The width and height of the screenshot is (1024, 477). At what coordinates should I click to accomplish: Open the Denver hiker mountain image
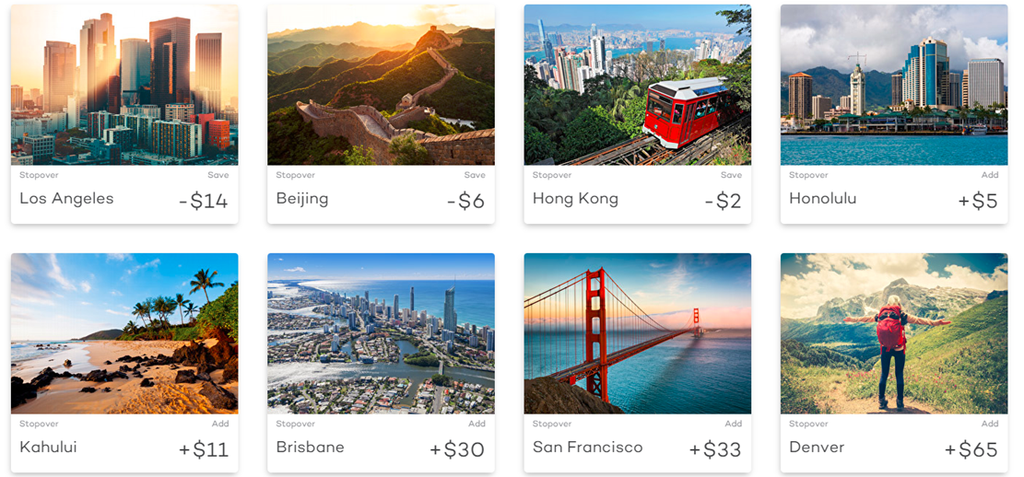(893, 333)
